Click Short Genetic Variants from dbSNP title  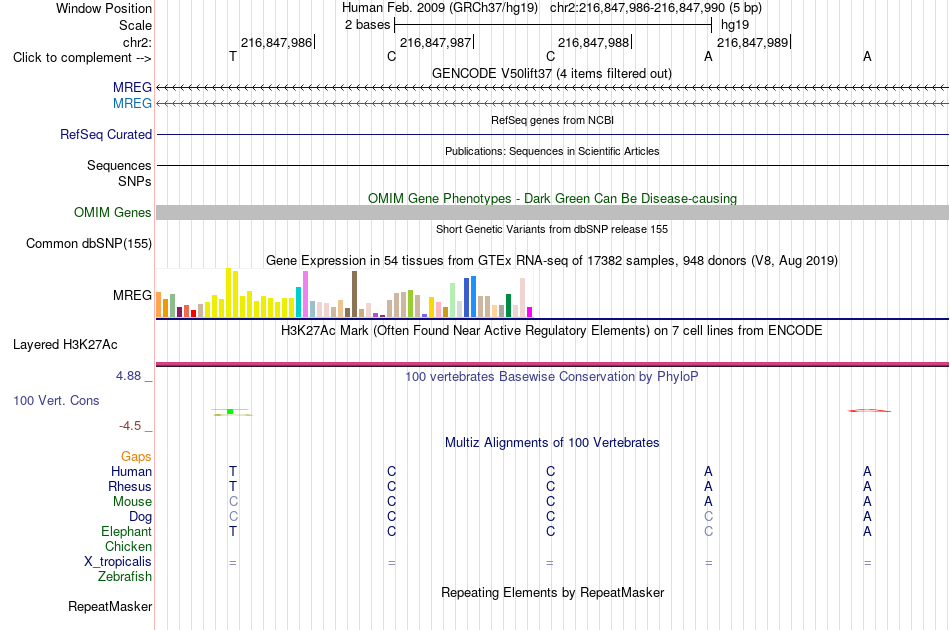pyautogui.click(x=552, y=229)
